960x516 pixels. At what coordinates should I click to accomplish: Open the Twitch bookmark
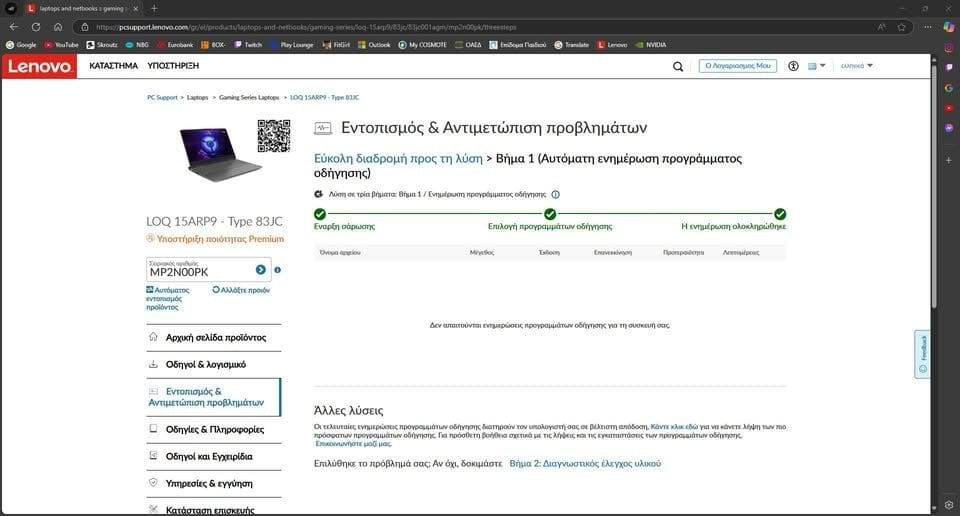coord(248,45)
